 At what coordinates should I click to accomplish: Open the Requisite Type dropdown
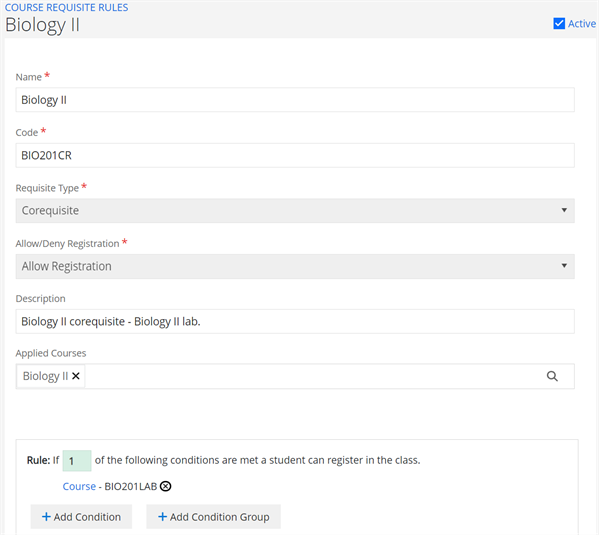(295, 211)
